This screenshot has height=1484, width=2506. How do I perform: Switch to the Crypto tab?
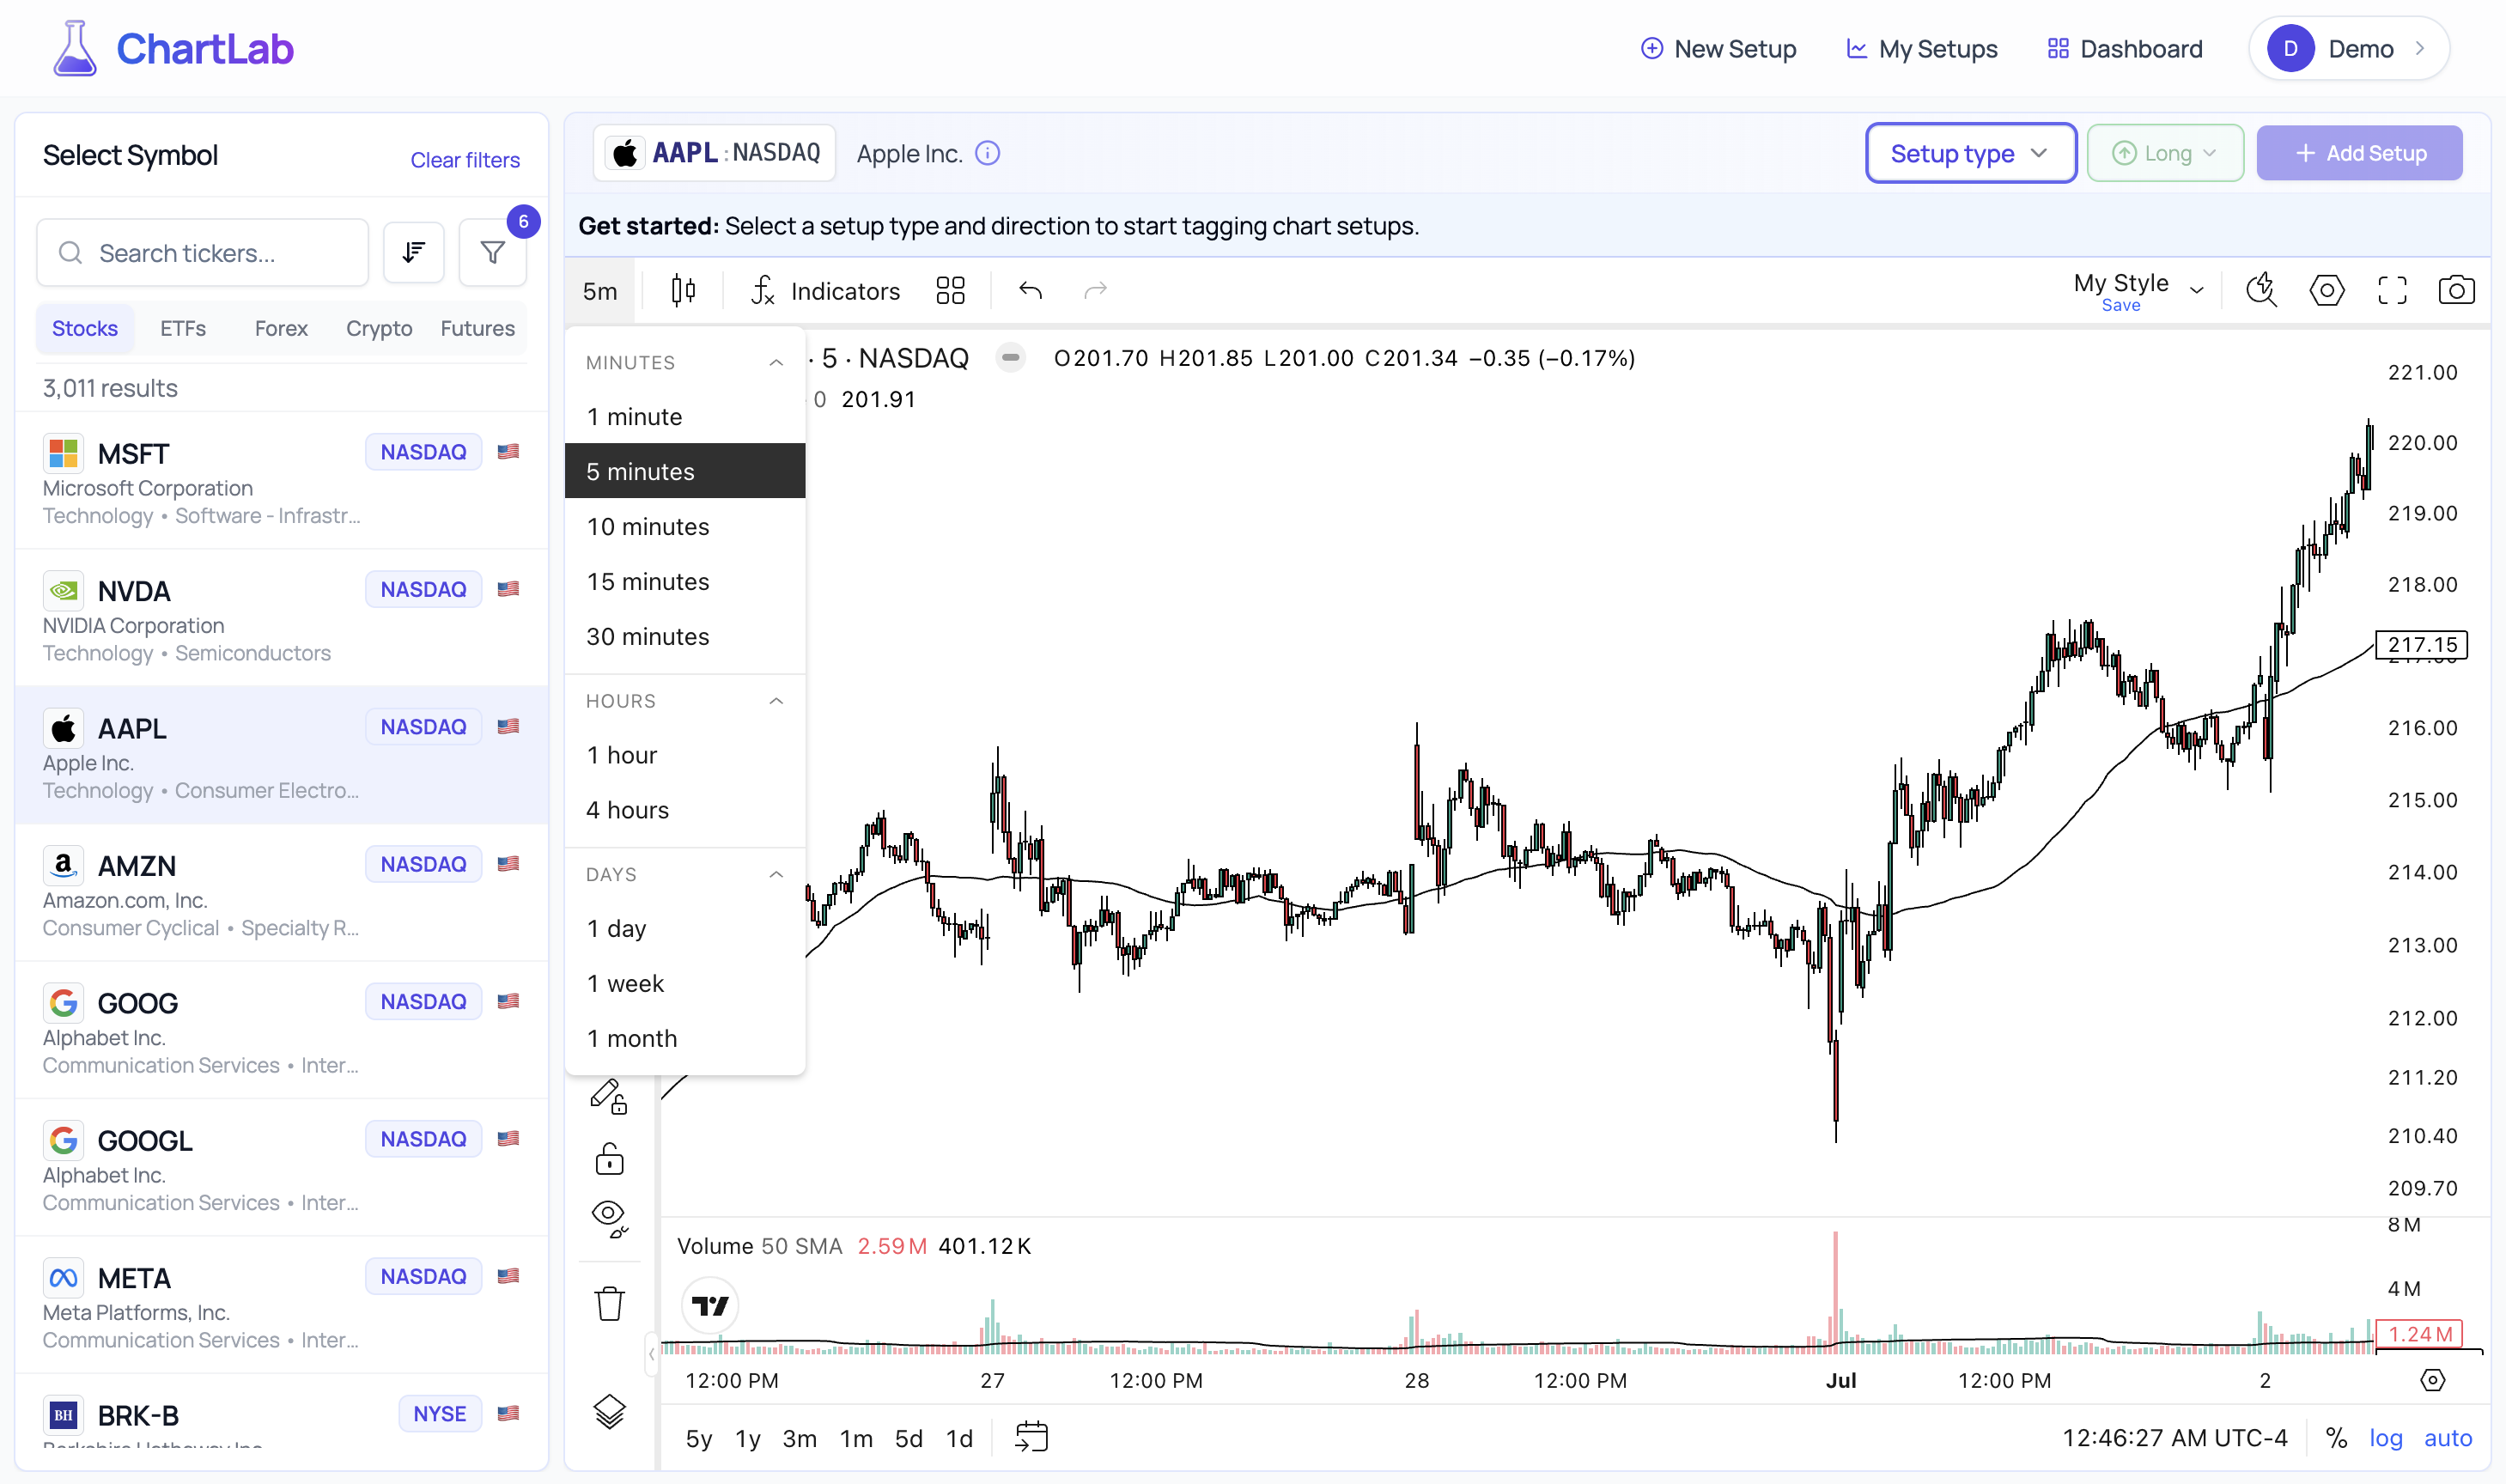coord(379,328)
